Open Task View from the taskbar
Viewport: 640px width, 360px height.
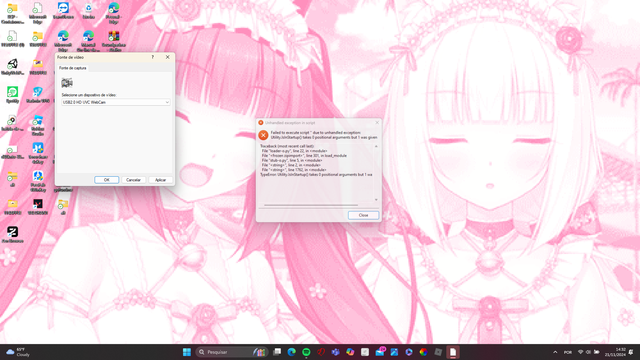[x=277, y=352]
